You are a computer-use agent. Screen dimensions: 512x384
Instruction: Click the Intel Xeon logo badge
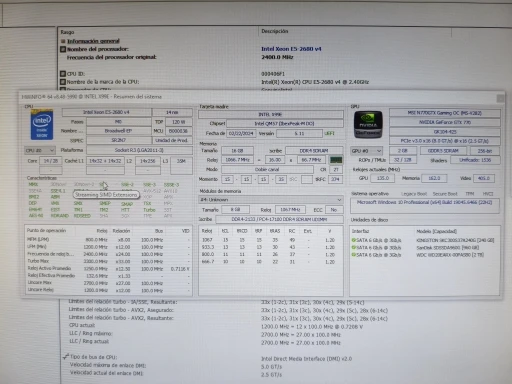[x=42, y=124]
